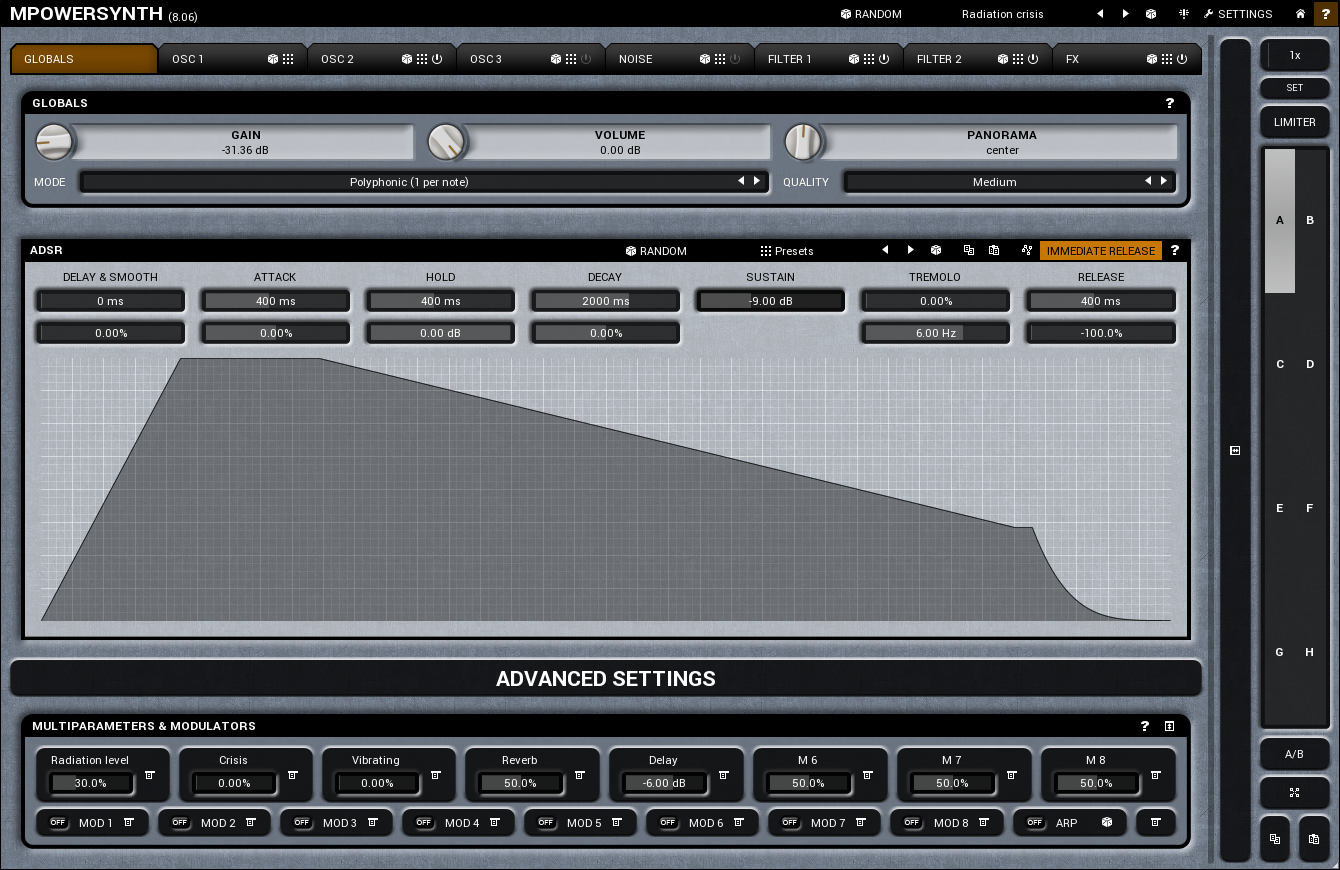This screenshot has height=870, width=1340.
Task: Load a random preset via the top bar dice
Action: (1151, 14)
